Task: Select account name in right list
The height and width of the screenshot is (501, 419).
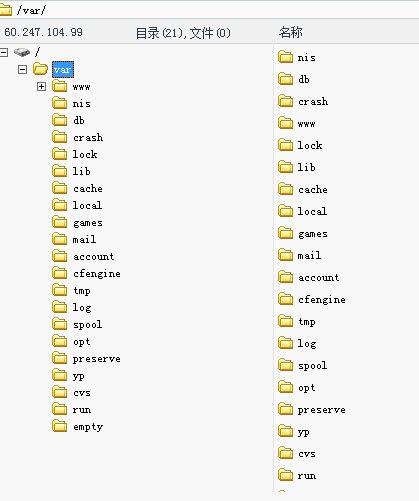Action: tap(319, 278)
